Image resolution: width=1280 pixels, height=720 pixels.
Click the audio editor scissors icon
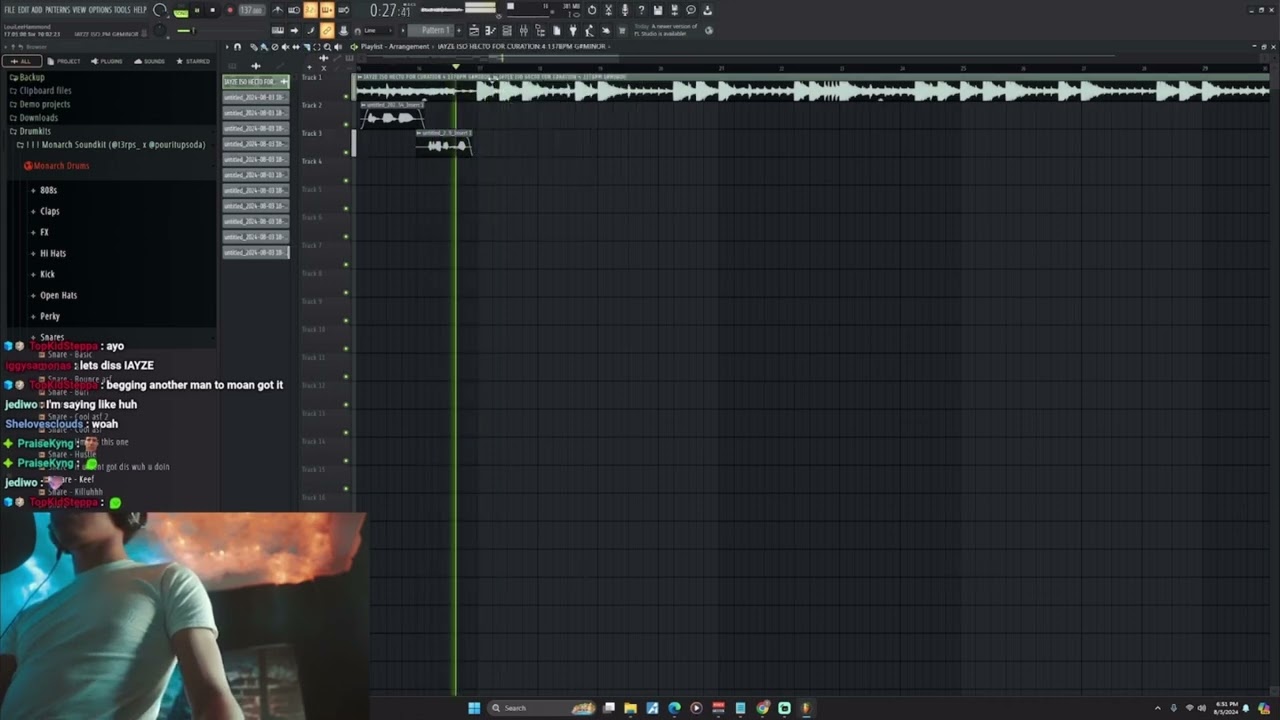tap(608, 10)
